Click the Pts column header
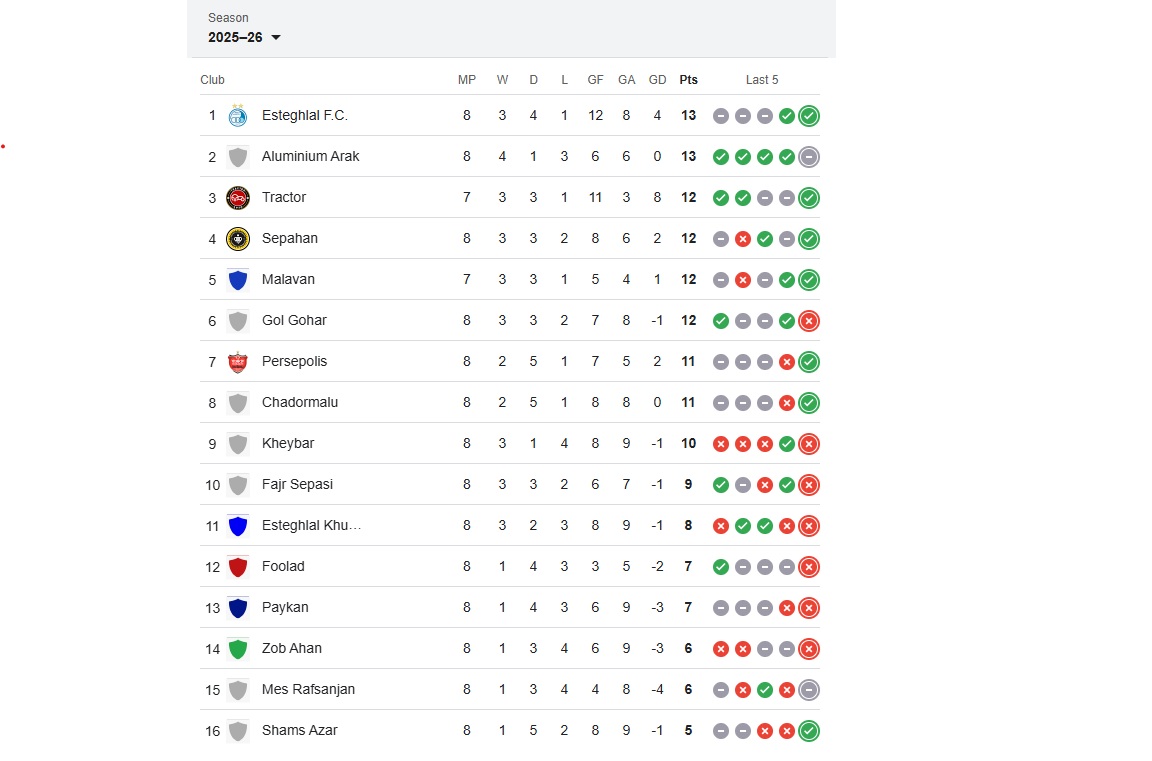This screenshot has width=1152, height=761. coord(688,80)
